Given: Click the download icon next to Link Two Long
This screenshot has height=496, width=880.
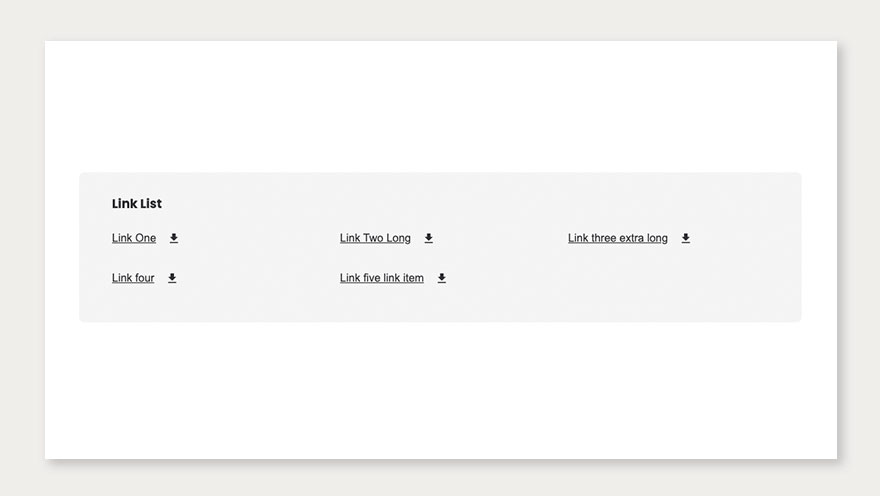Looking at the screenshot, I should [428, 238].
